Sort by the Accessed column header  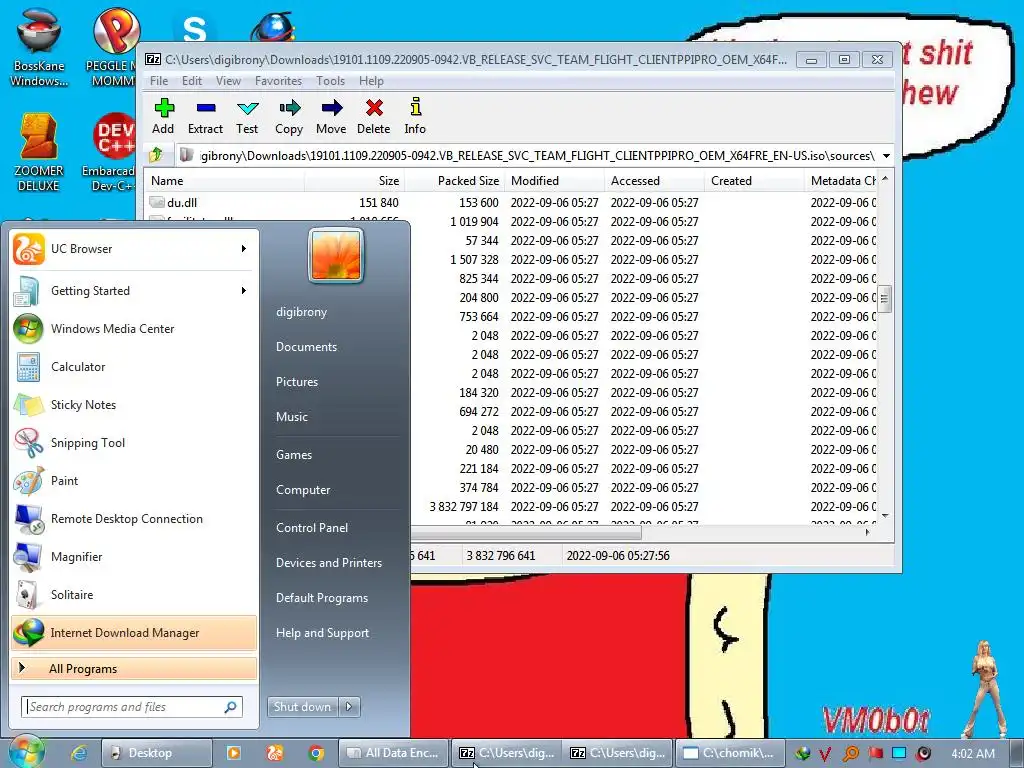[654, 181]
